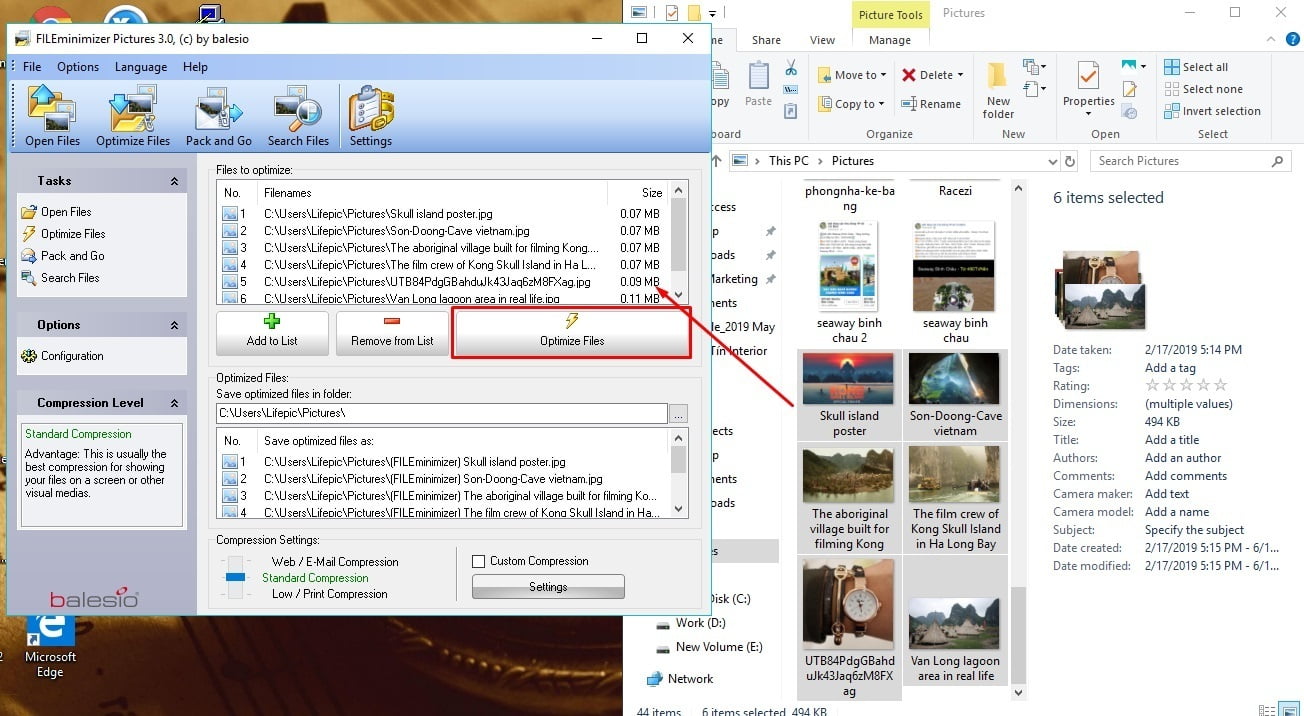Screen dimensions: 1304x716
Task: Enable the Custom Compression checkbox
Action: (x=478, y=561)
